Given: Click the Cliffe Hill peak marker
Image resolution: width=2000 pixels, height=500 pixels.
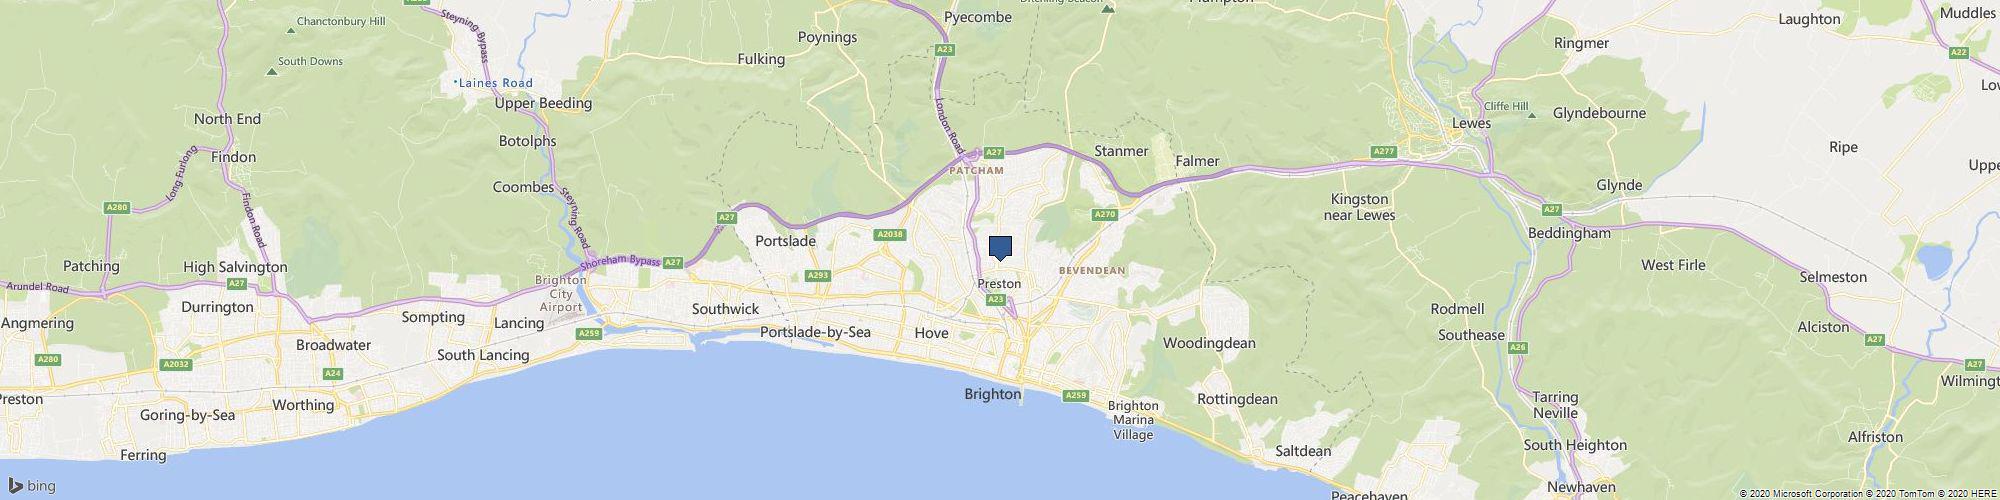Looking at the screenshot, I should point(1532,116).
